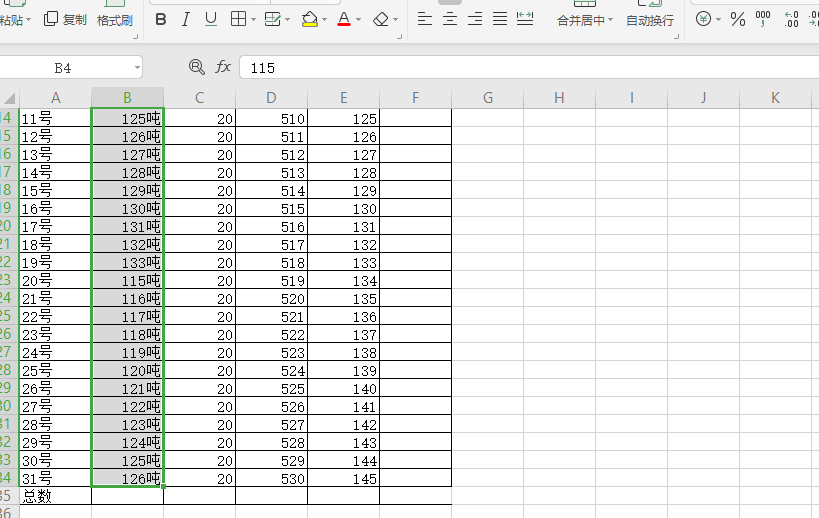The width and height of the screenshot is (819, 518).
Task: Open borders dropdown arrow
Action: tap(253, 20)
